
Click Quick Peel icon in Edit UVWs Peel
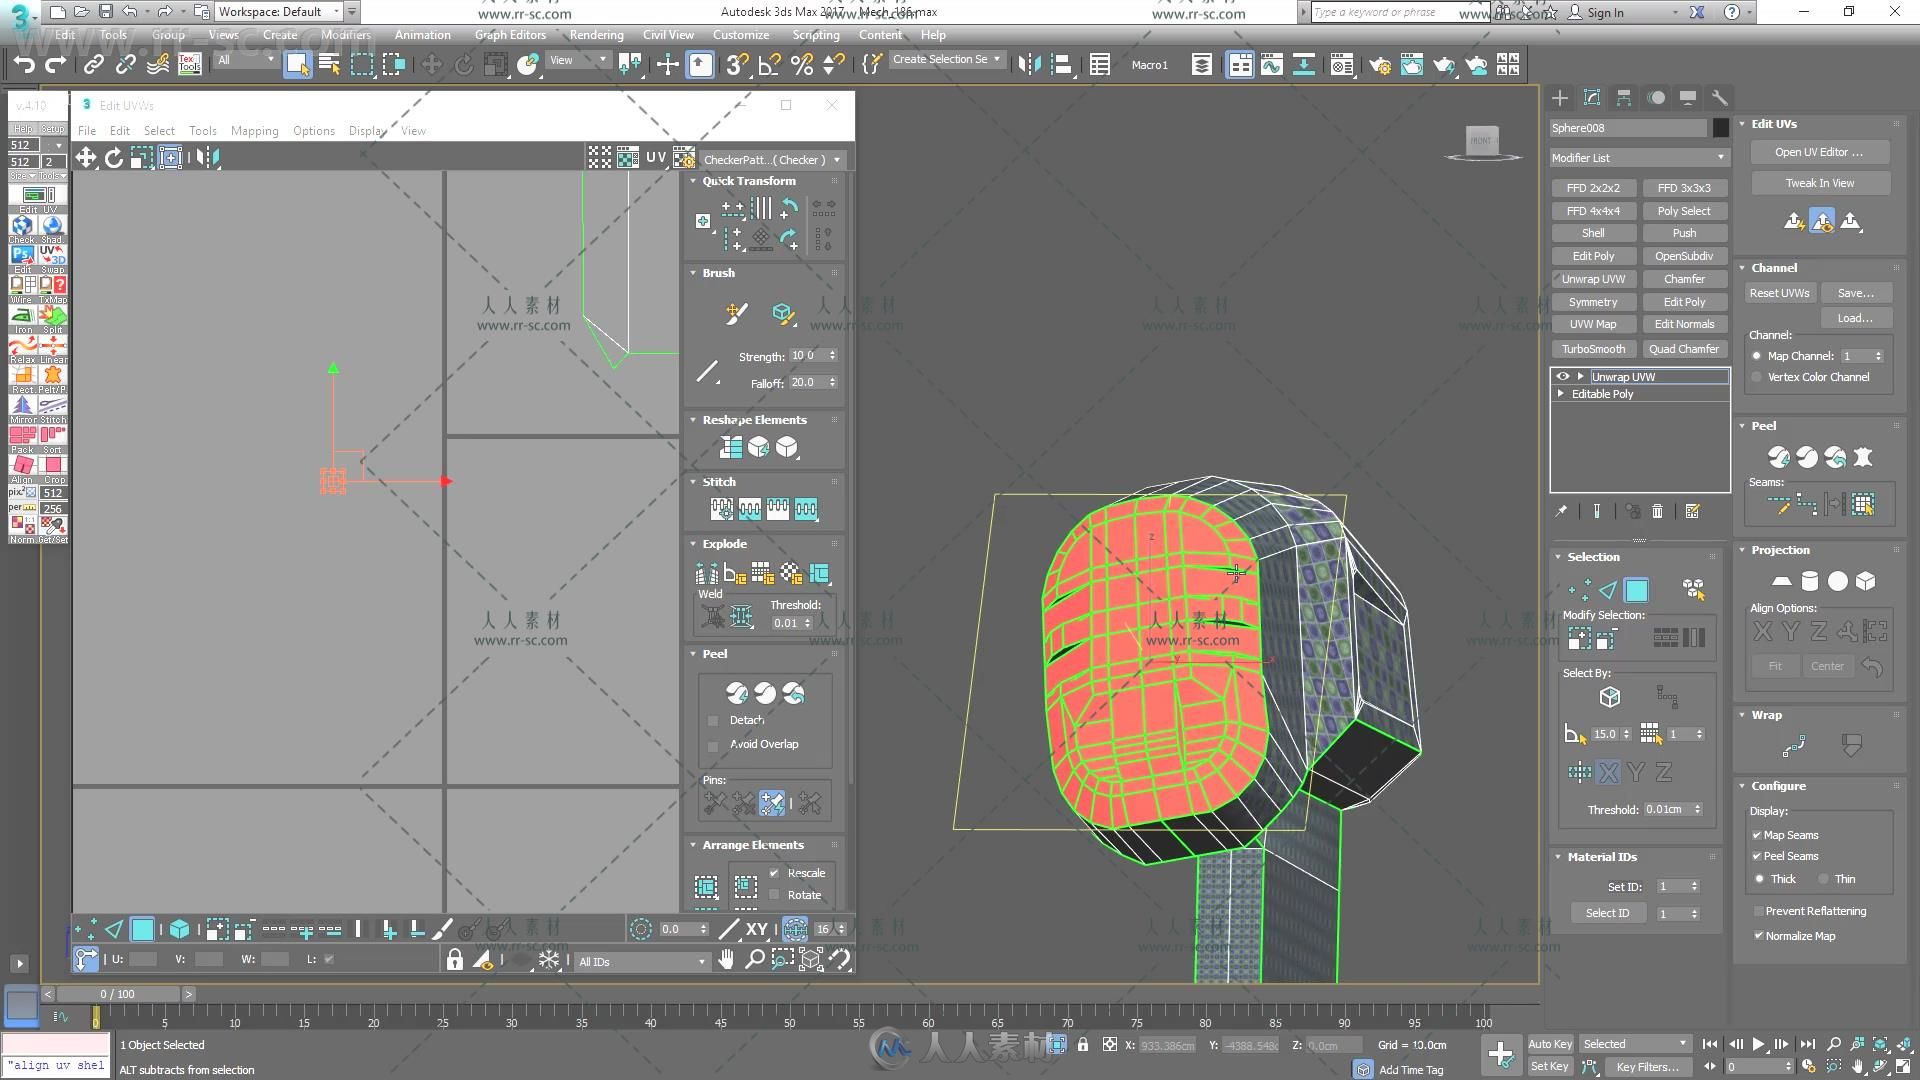(737, 693)
